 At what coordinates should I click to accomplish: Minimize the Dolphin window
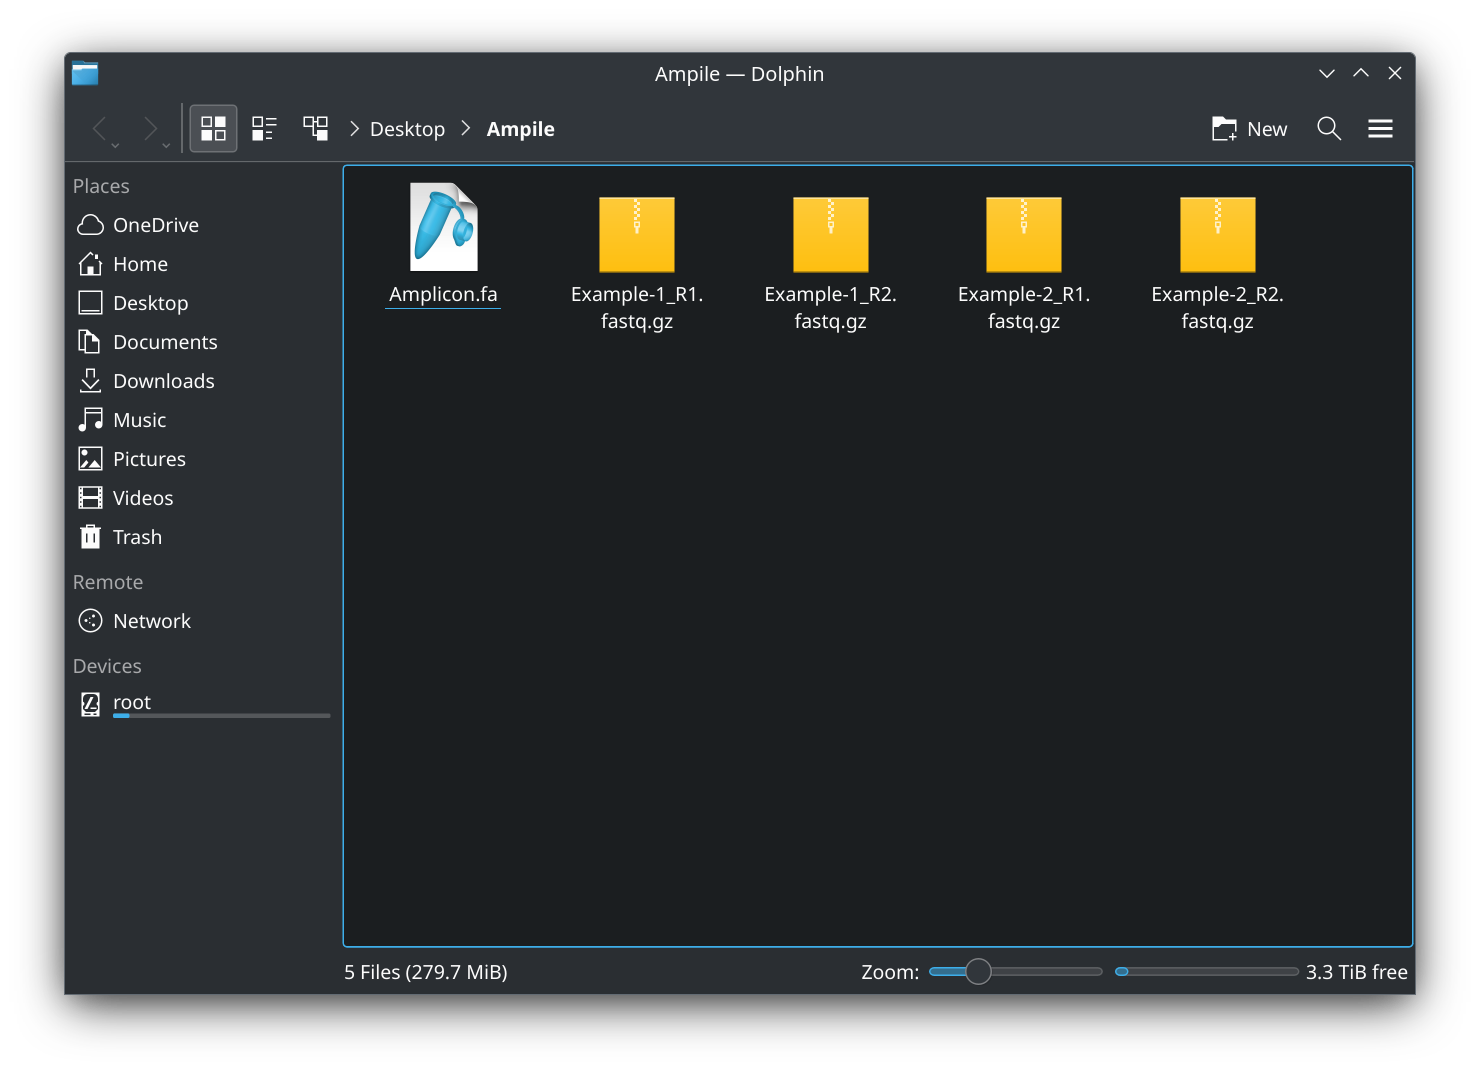1327,73
